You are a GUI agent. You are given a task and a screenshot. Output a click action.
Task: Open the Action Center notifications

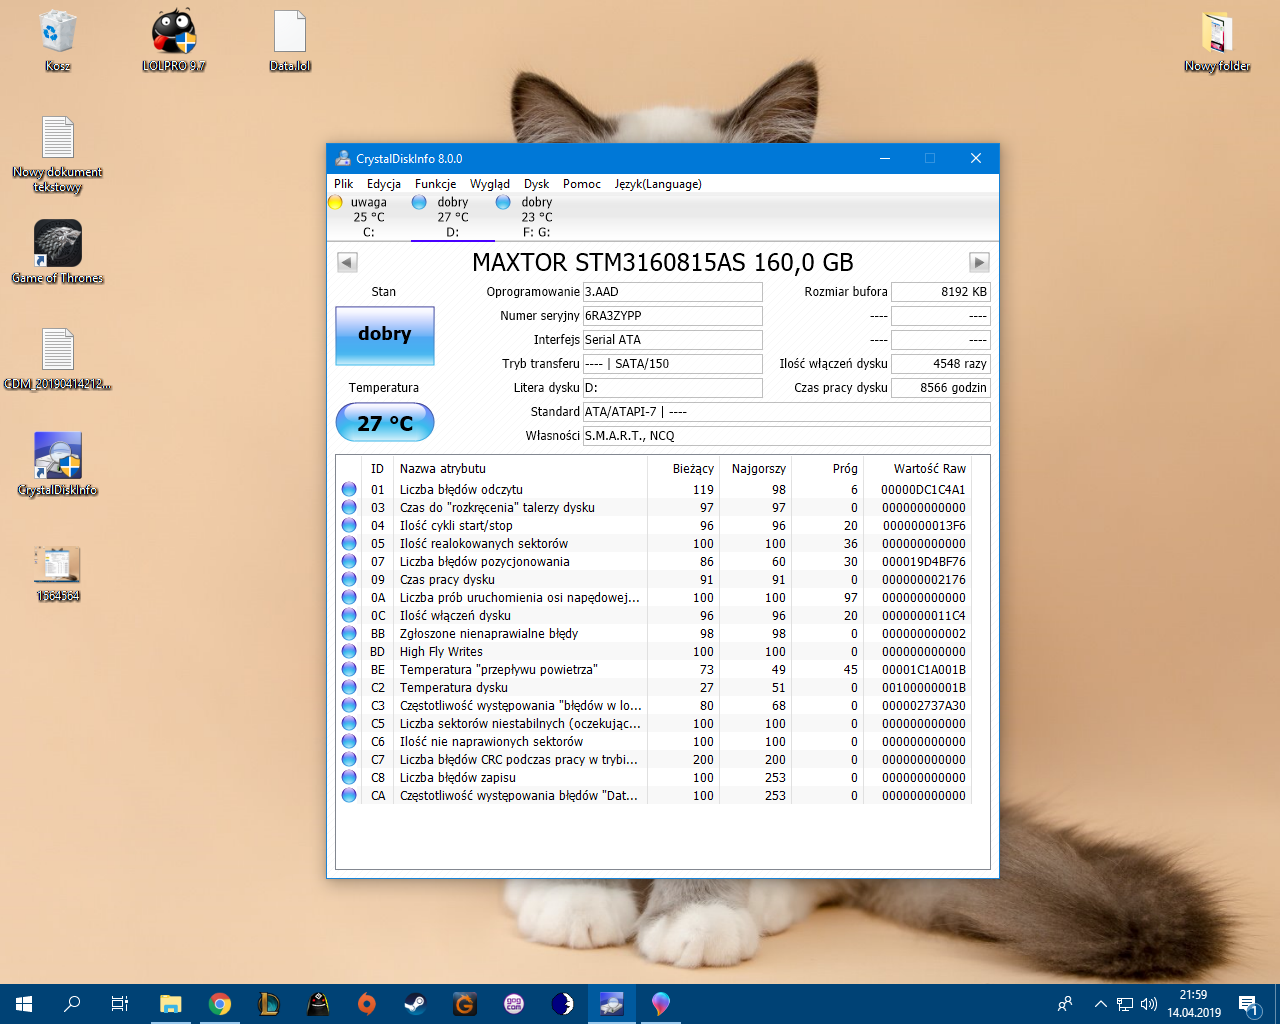[1247, 1004]
